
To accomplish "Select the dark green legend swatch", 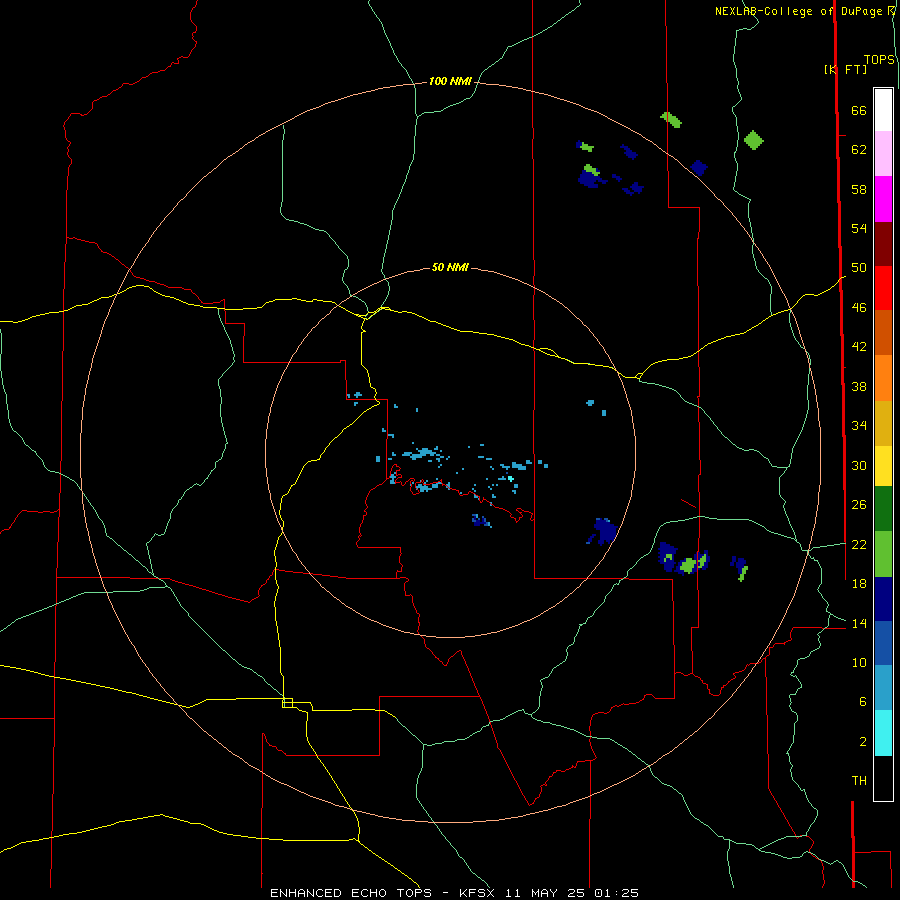I will (x=883, y=509).
